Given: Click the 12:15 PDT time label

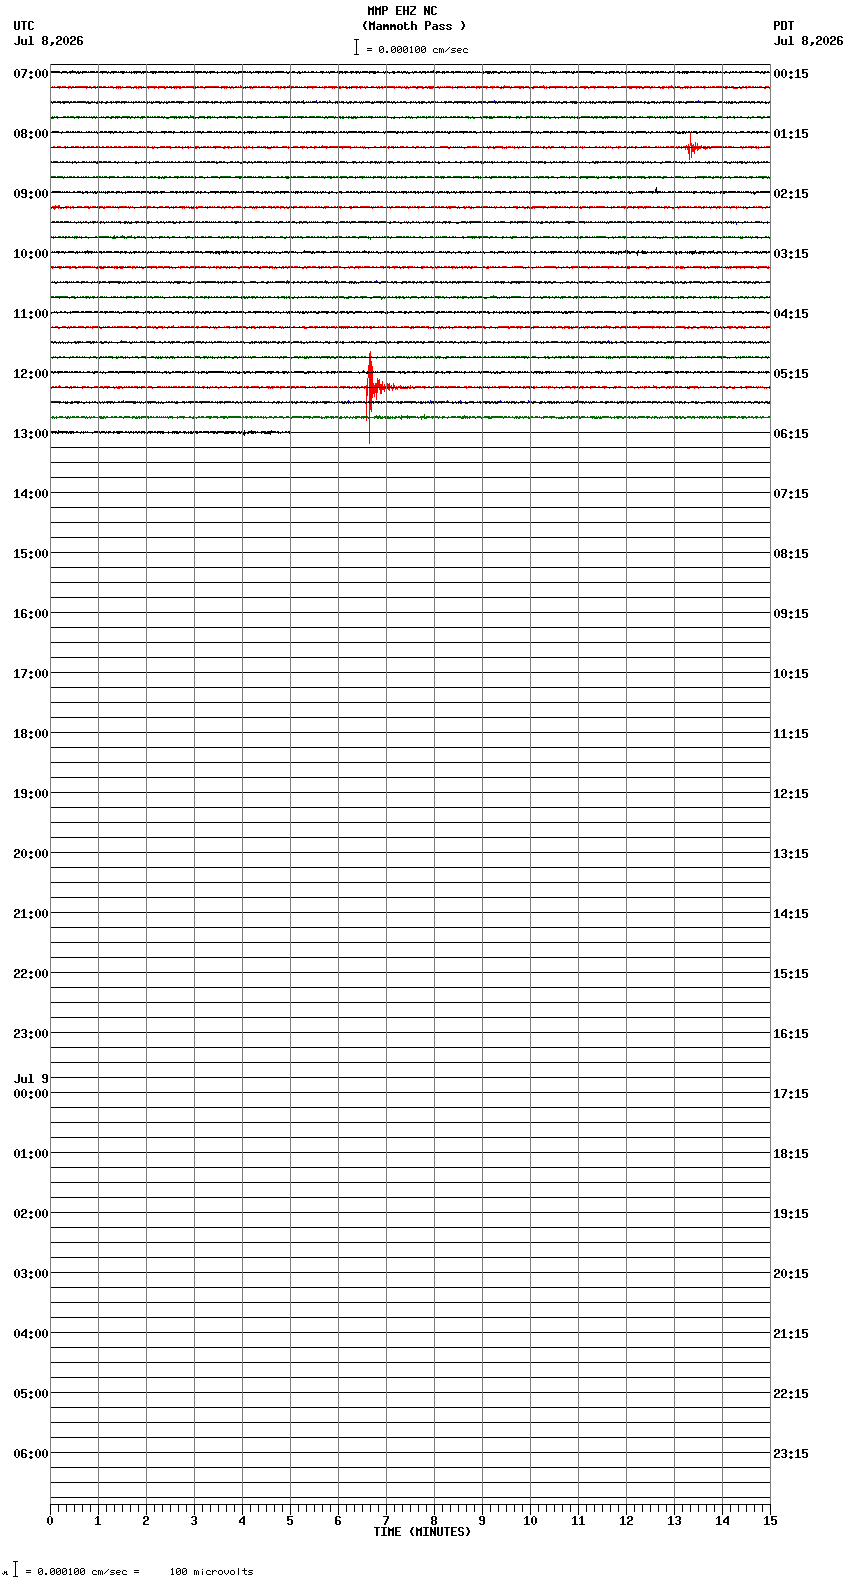Looking at the screenshot, I should 791,794.
